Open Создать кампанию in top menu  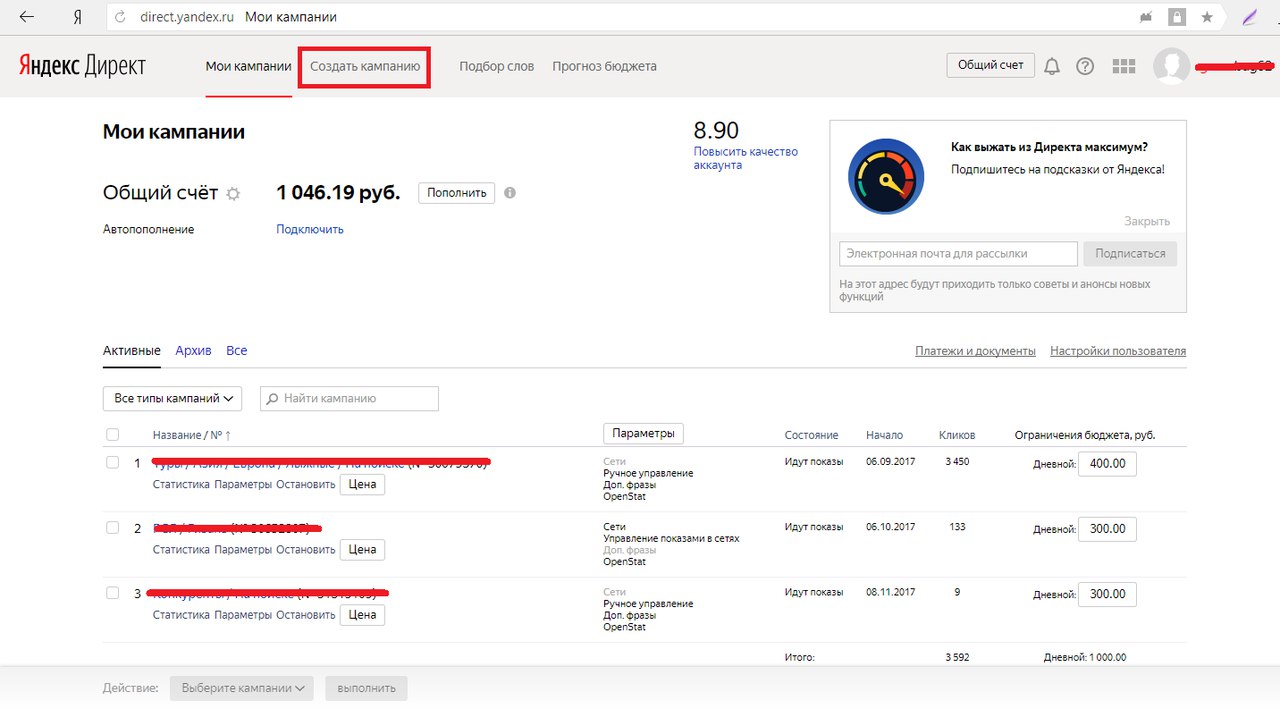pos(365,66)
